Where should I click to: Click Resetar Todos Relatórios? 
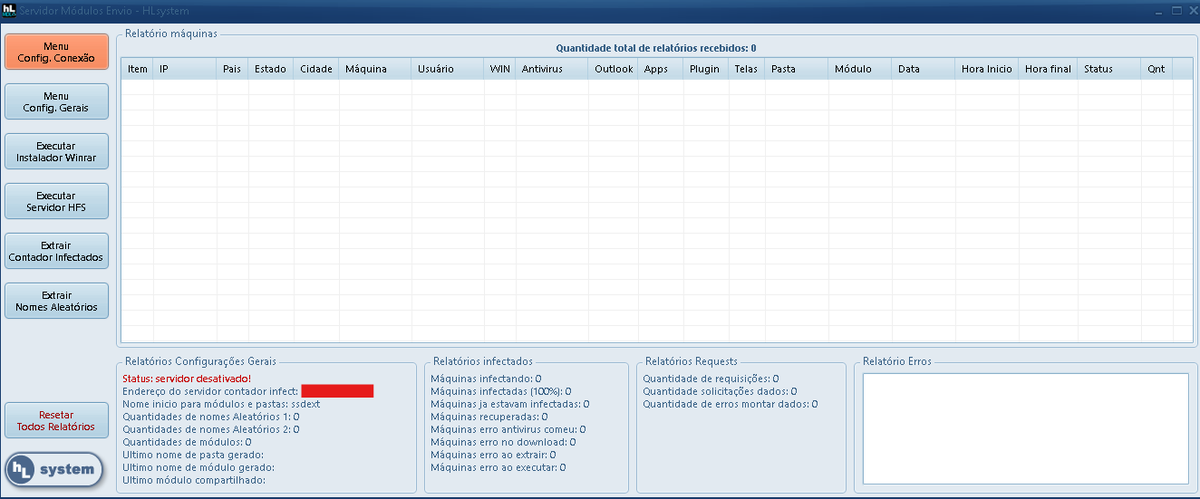point(56,420)
